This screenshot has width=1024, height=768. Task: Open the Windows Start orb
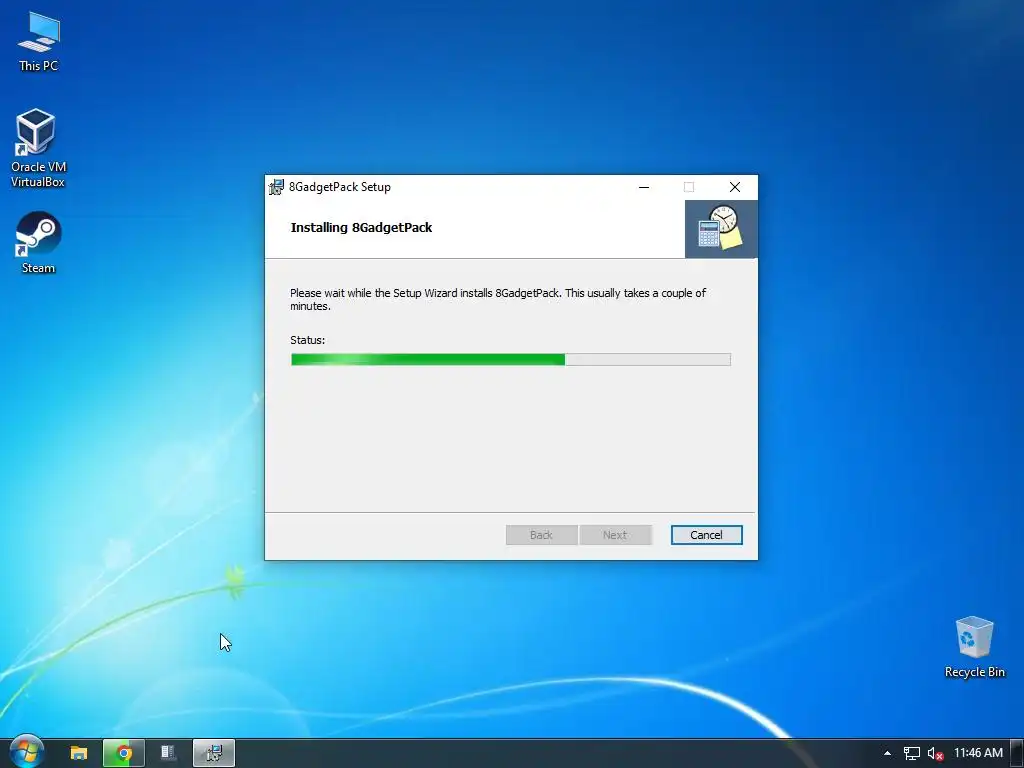(x=26, y=752)
